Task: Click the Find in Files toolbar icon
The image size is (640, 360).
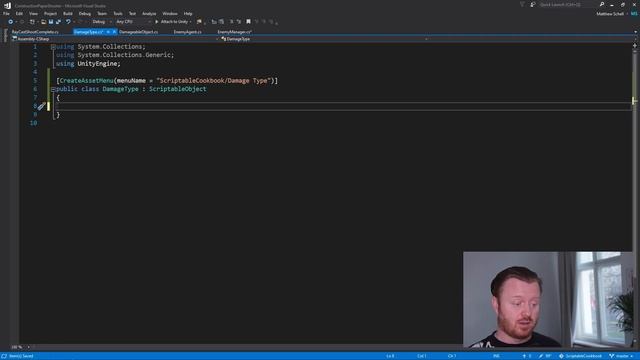Action: point(199,22)
